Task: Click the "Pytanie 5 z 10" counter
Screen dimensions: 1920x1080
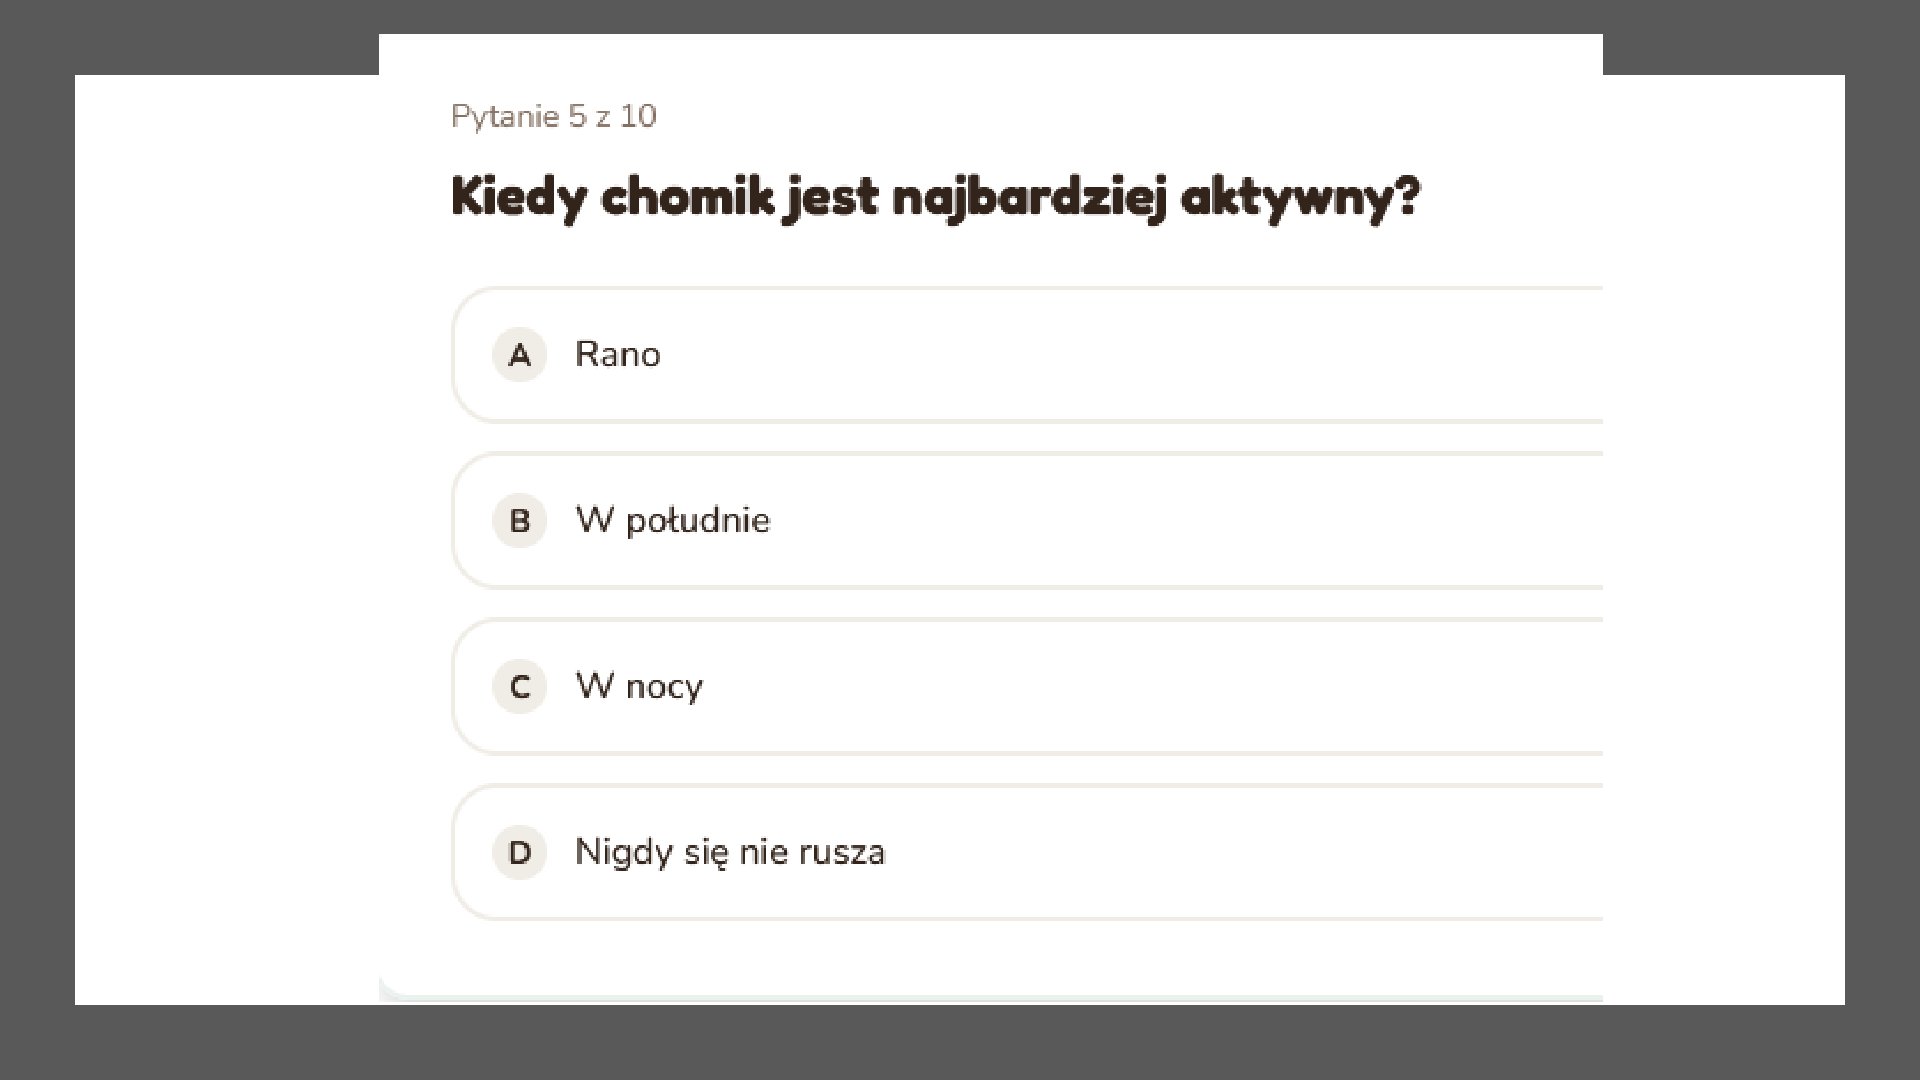Action: click(553, 117)
